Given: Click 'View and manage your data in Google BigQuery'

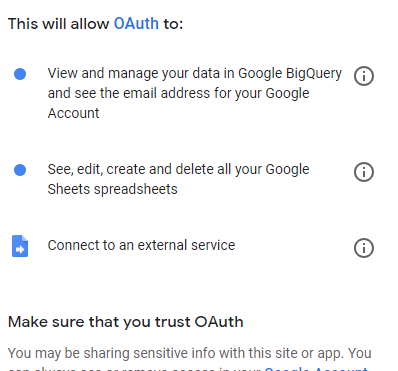Looking at the screenshot, I should pos(195,74).
